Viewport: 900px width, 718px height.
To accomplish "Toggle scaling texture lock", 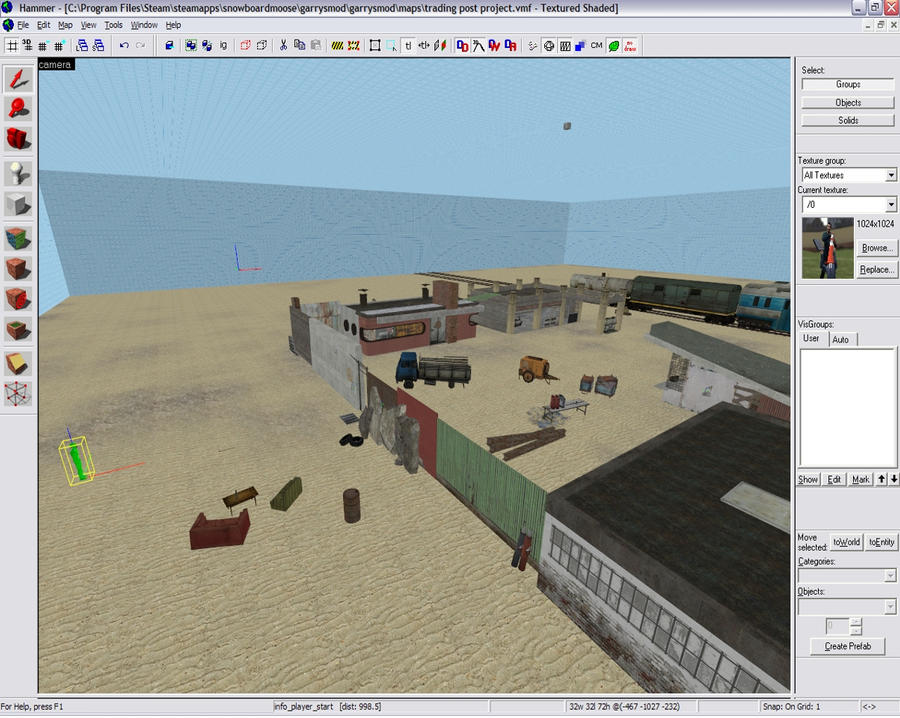I will [424, 45].
